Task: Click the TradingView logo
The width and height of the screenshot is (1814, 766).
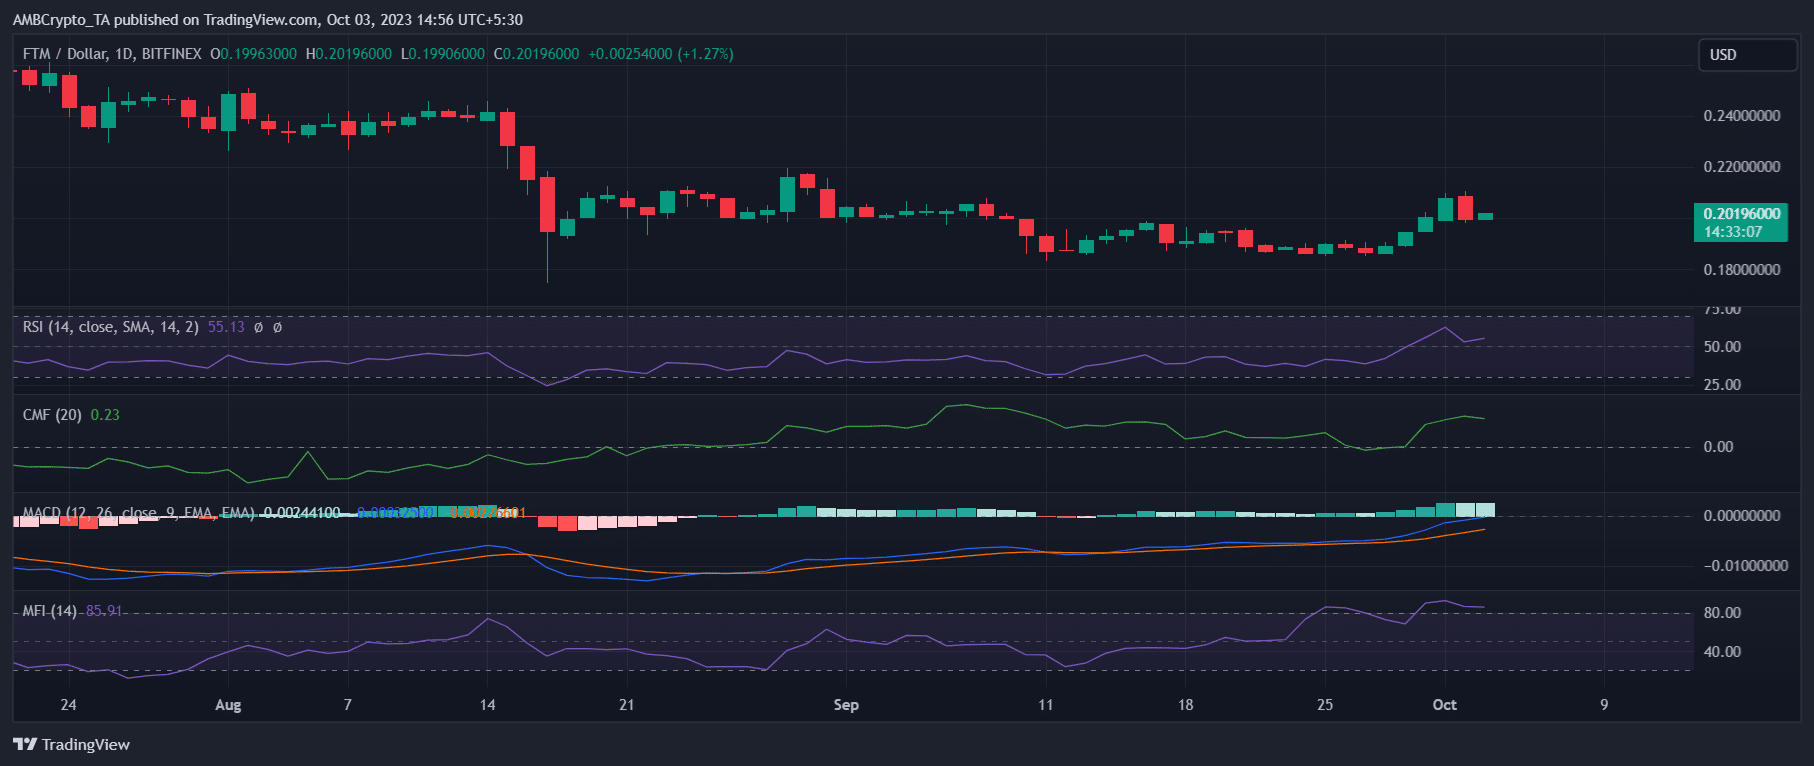Action: (71, 744)
